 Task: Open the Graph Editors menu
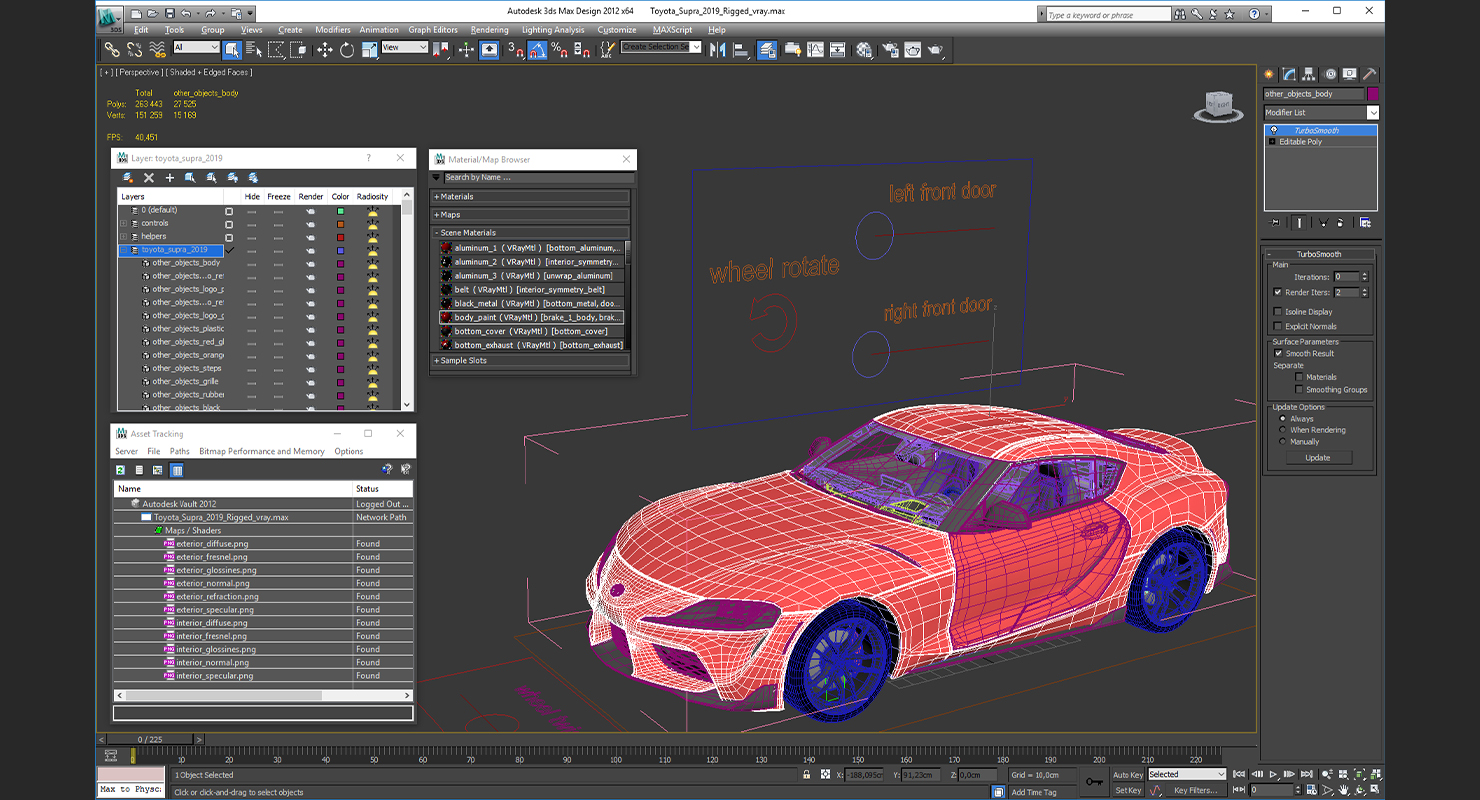pos(433,30)
